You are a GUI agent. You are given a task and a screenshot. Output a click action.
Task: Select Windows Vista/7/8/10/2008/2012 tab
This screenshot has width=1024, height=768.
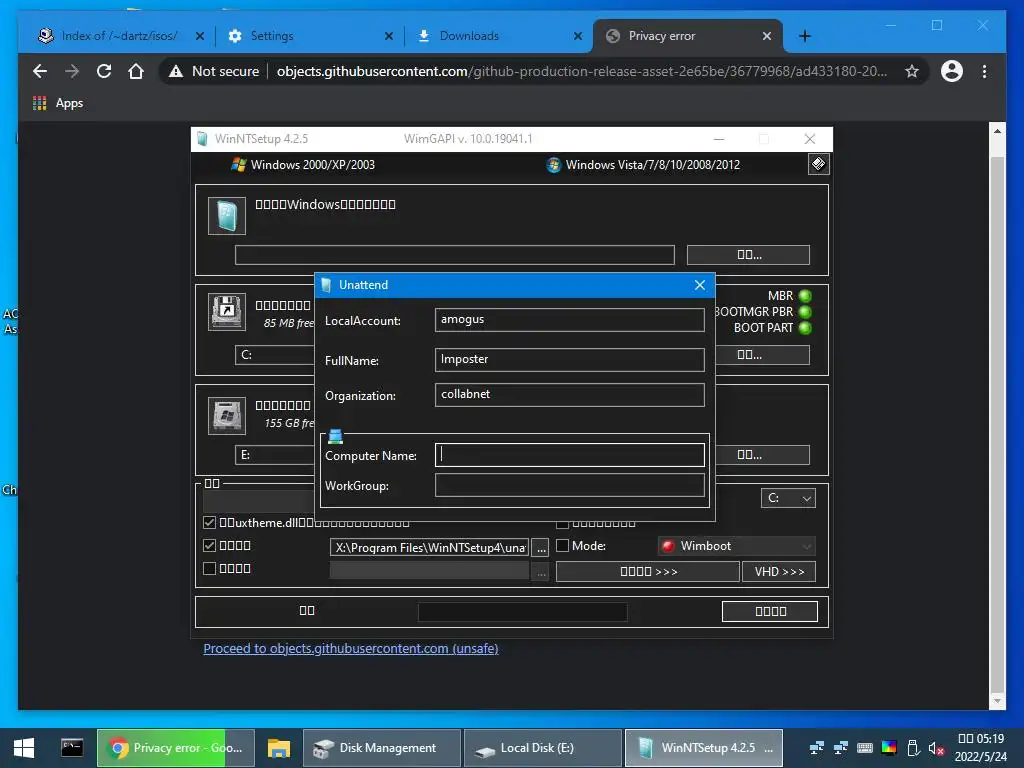tap(643, 165)
